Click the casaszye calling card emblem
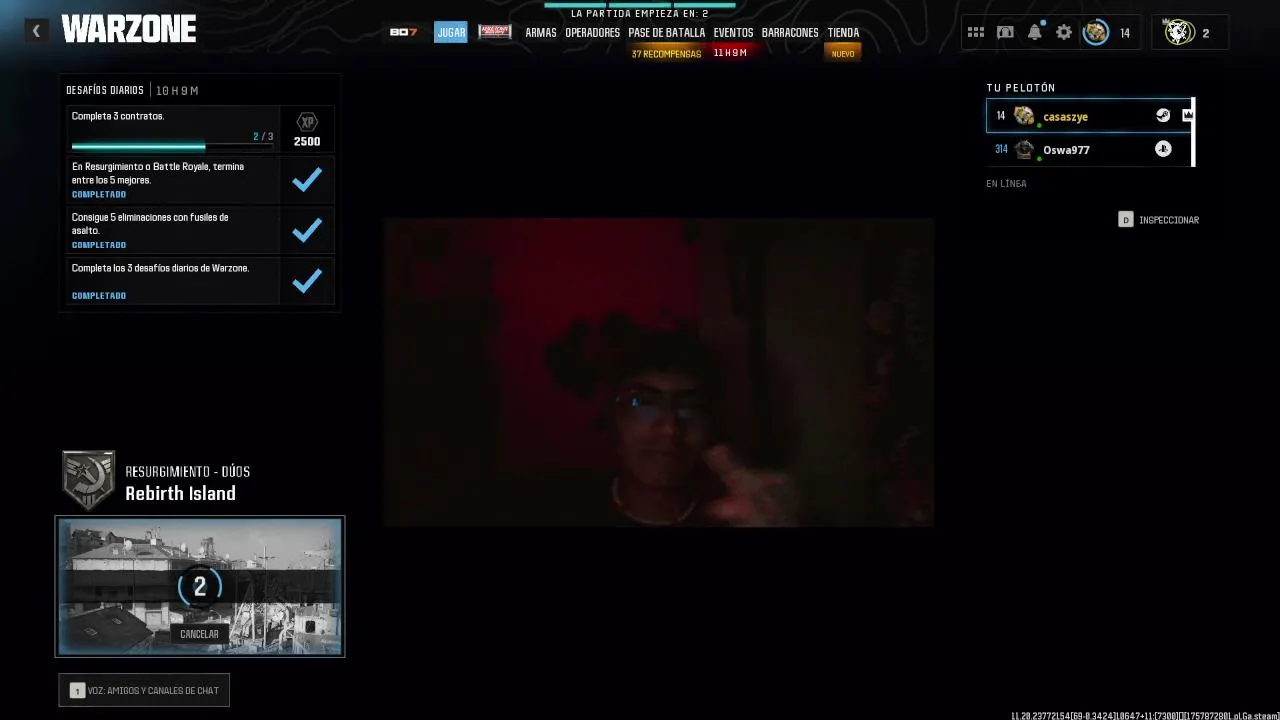Image resolution: width=1280 pixels, height=720 pixels. pyautogui.click(x=1024, y=116)
